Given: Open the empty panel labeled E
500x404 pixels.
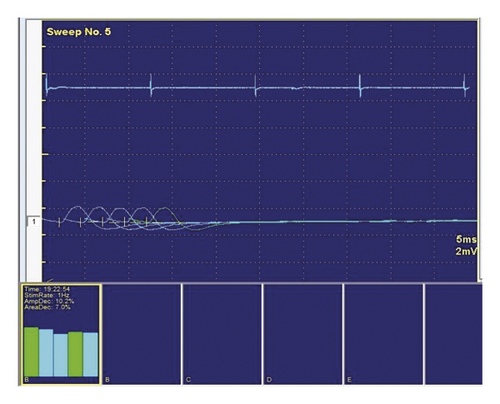Looking at the screenshot, I should click(x=384, y=334).
